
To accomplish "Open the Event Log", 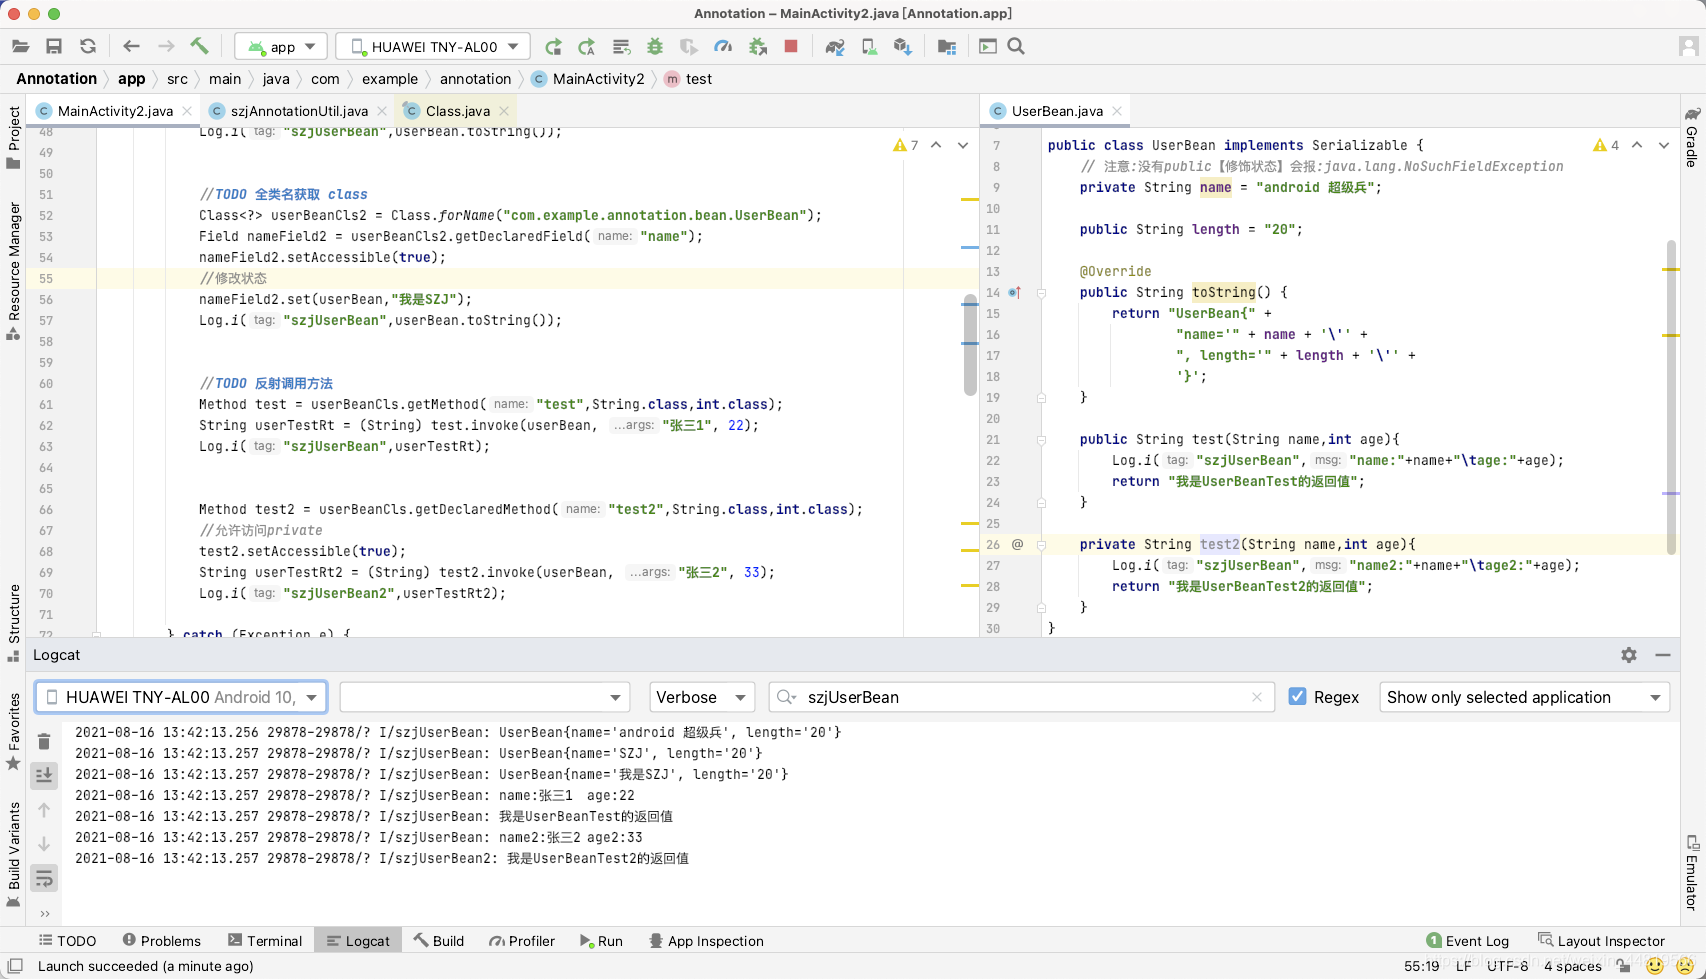I will point(1467,941).
